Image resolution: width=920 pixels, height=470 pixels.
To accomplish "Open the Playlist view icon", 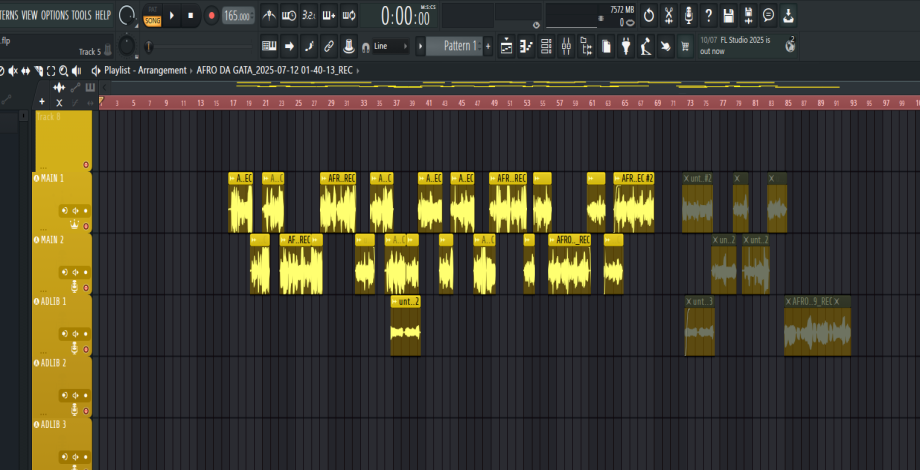I will [506, 46].
